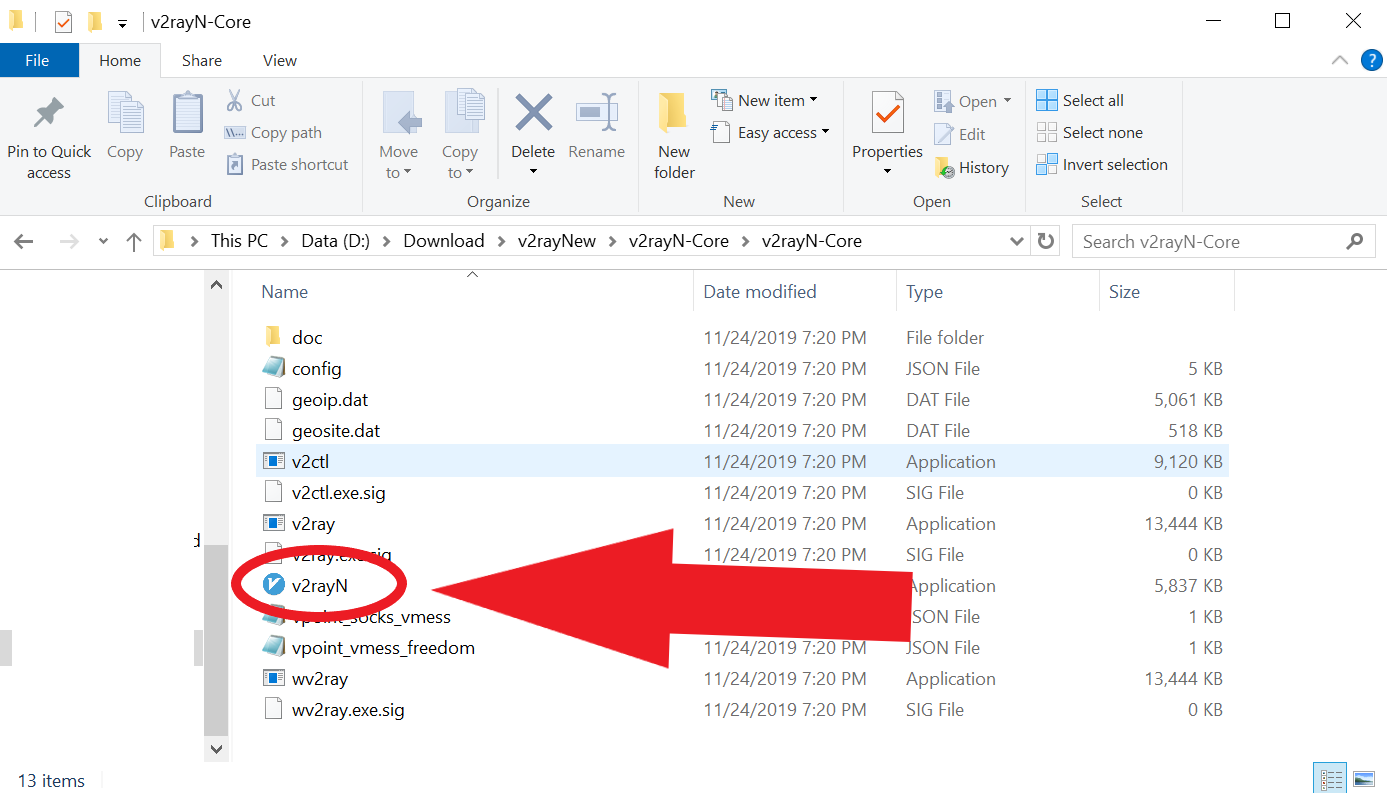The image size is (1387, 793).
Task: Switch to large thumbnails view icon
Action: pyautogui.click(x=1363, y=779)
